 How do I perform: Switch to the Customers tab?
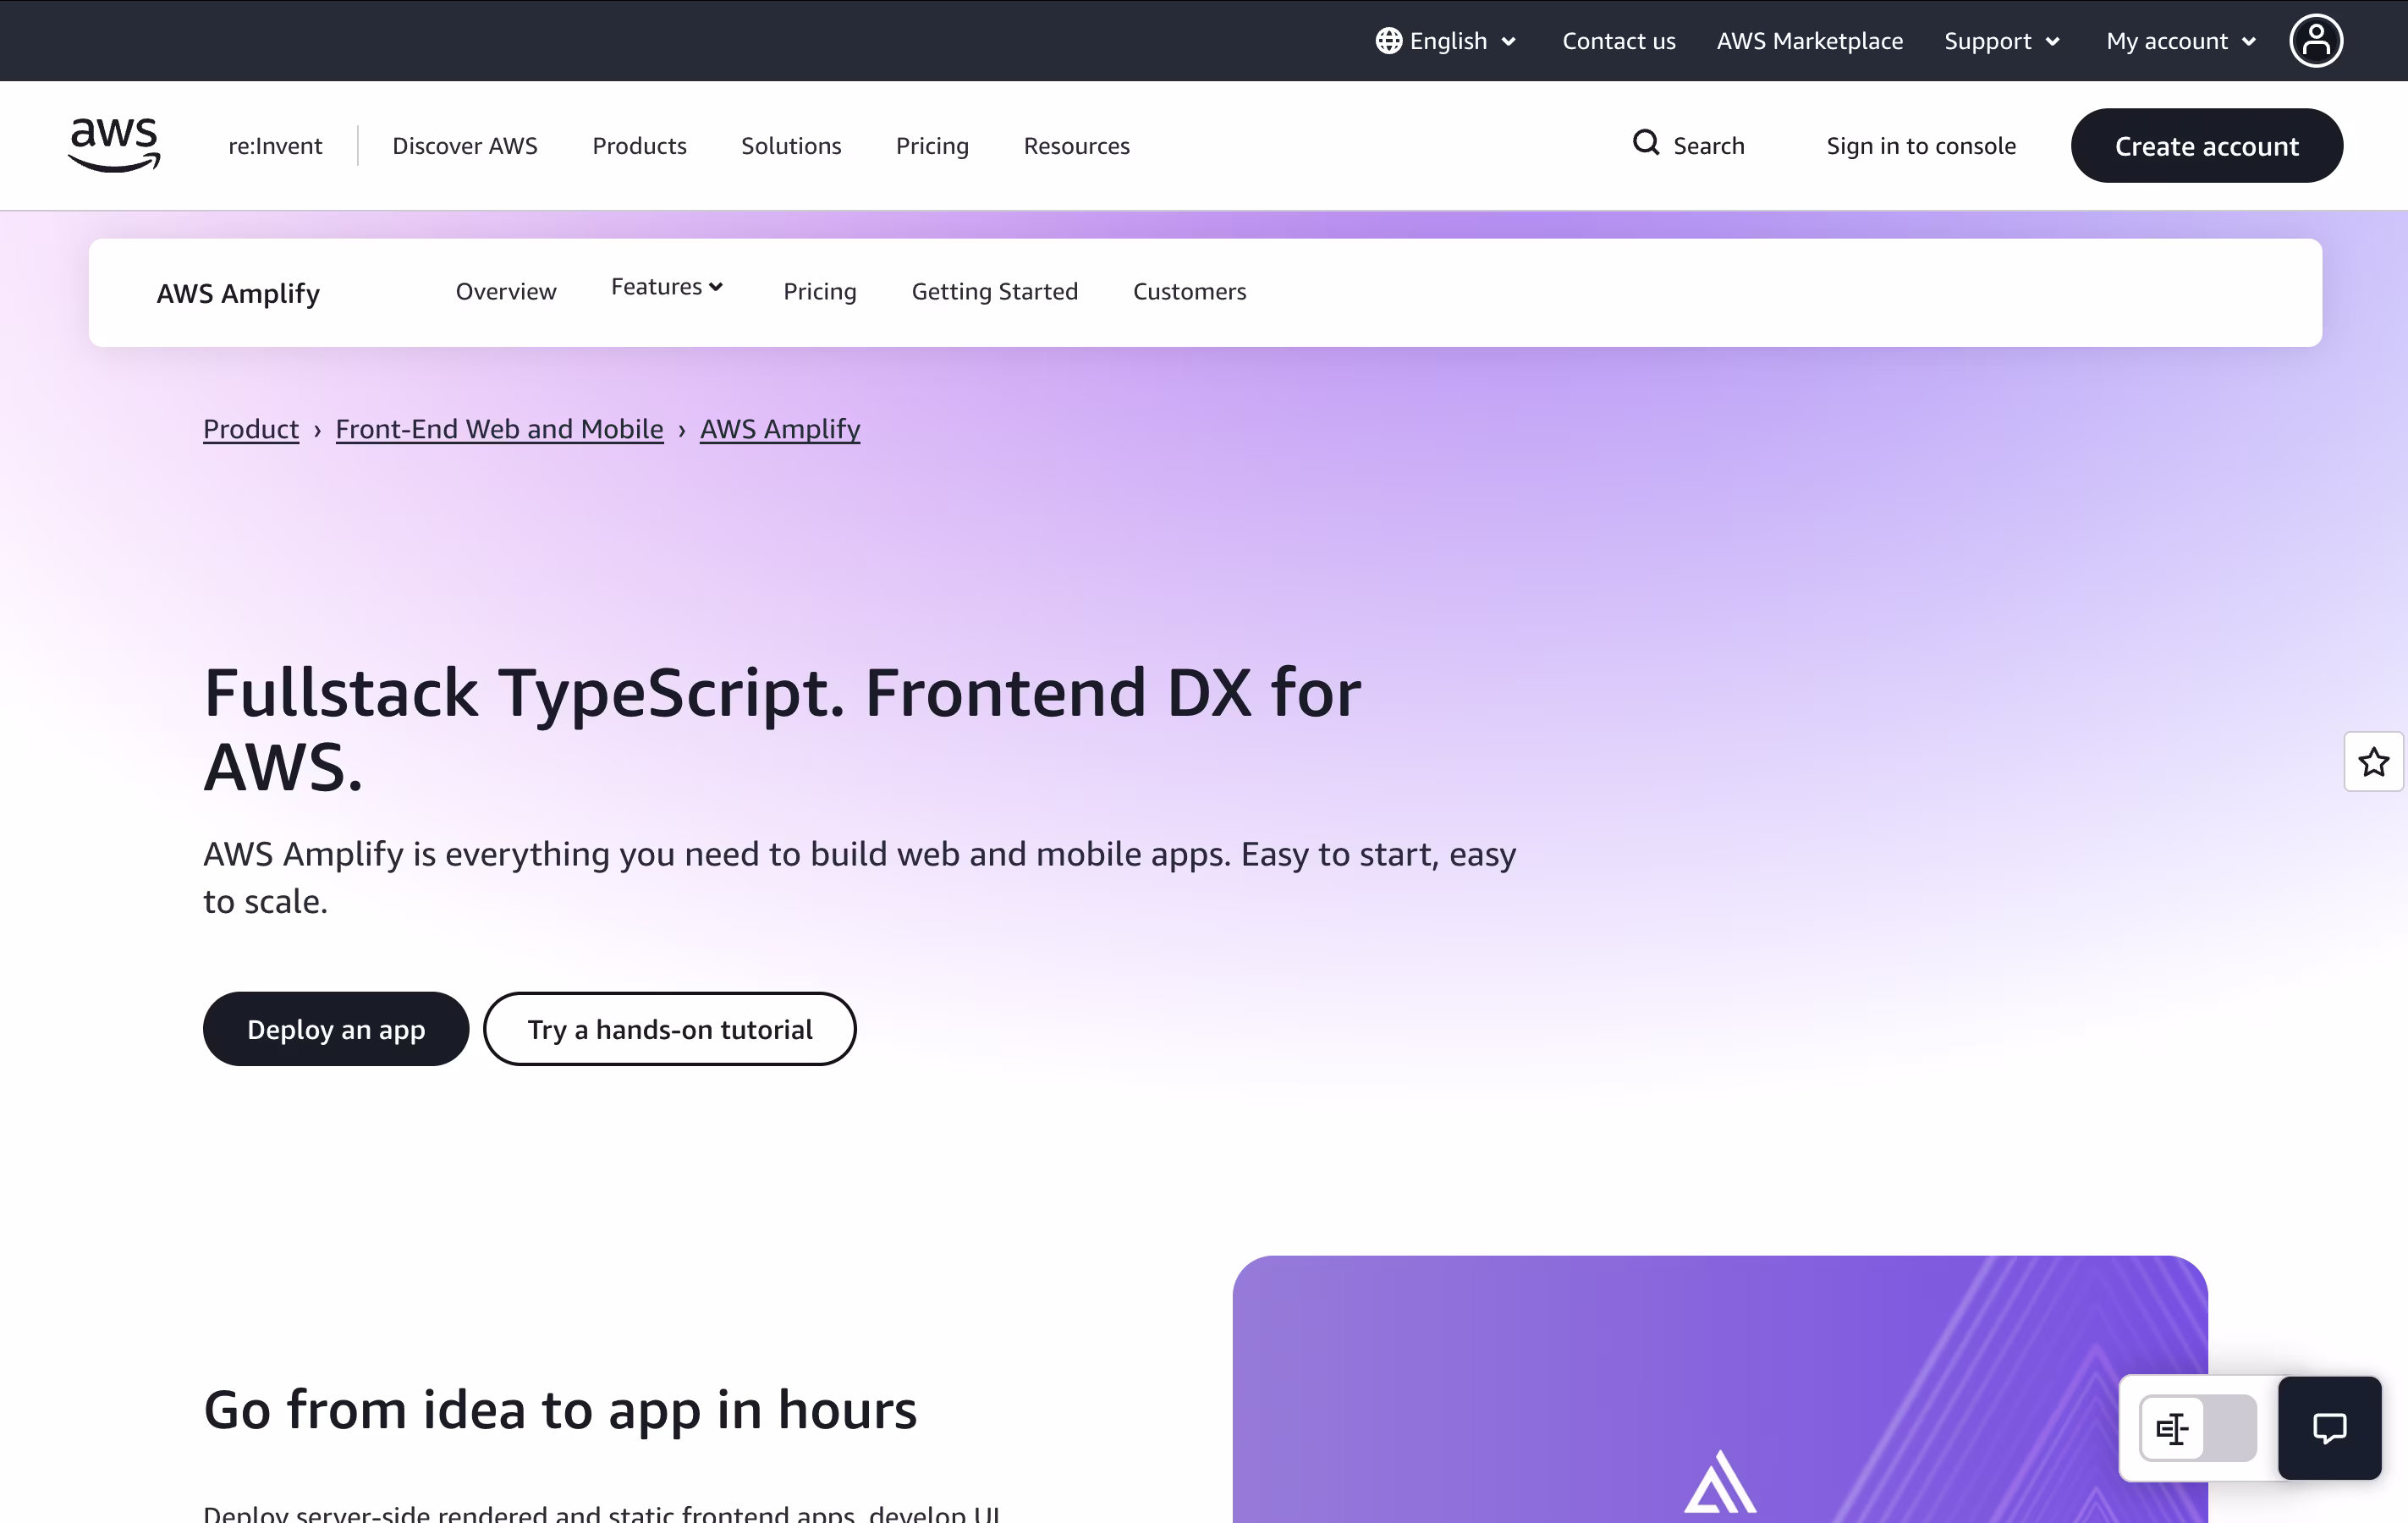1189,291
